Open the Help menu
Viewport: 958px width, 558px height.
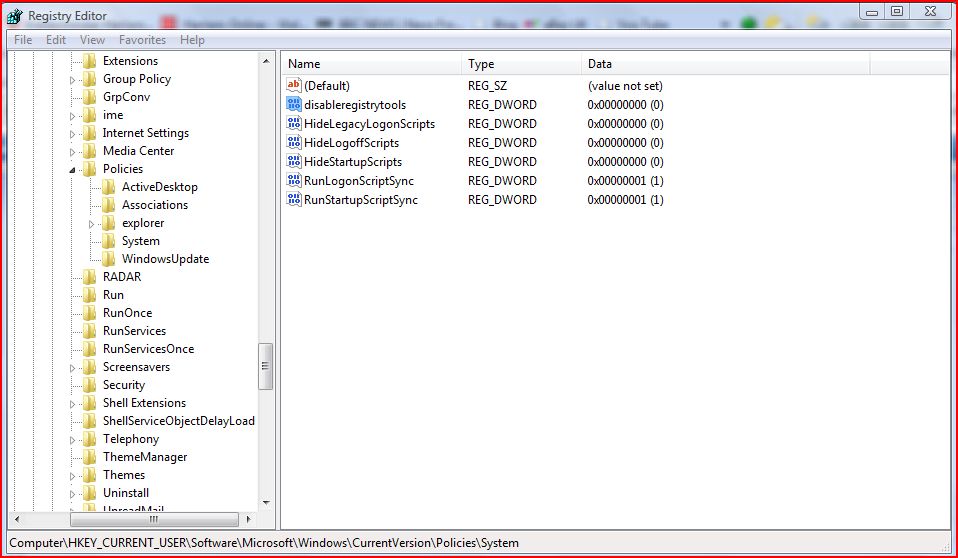pos(192,40)
